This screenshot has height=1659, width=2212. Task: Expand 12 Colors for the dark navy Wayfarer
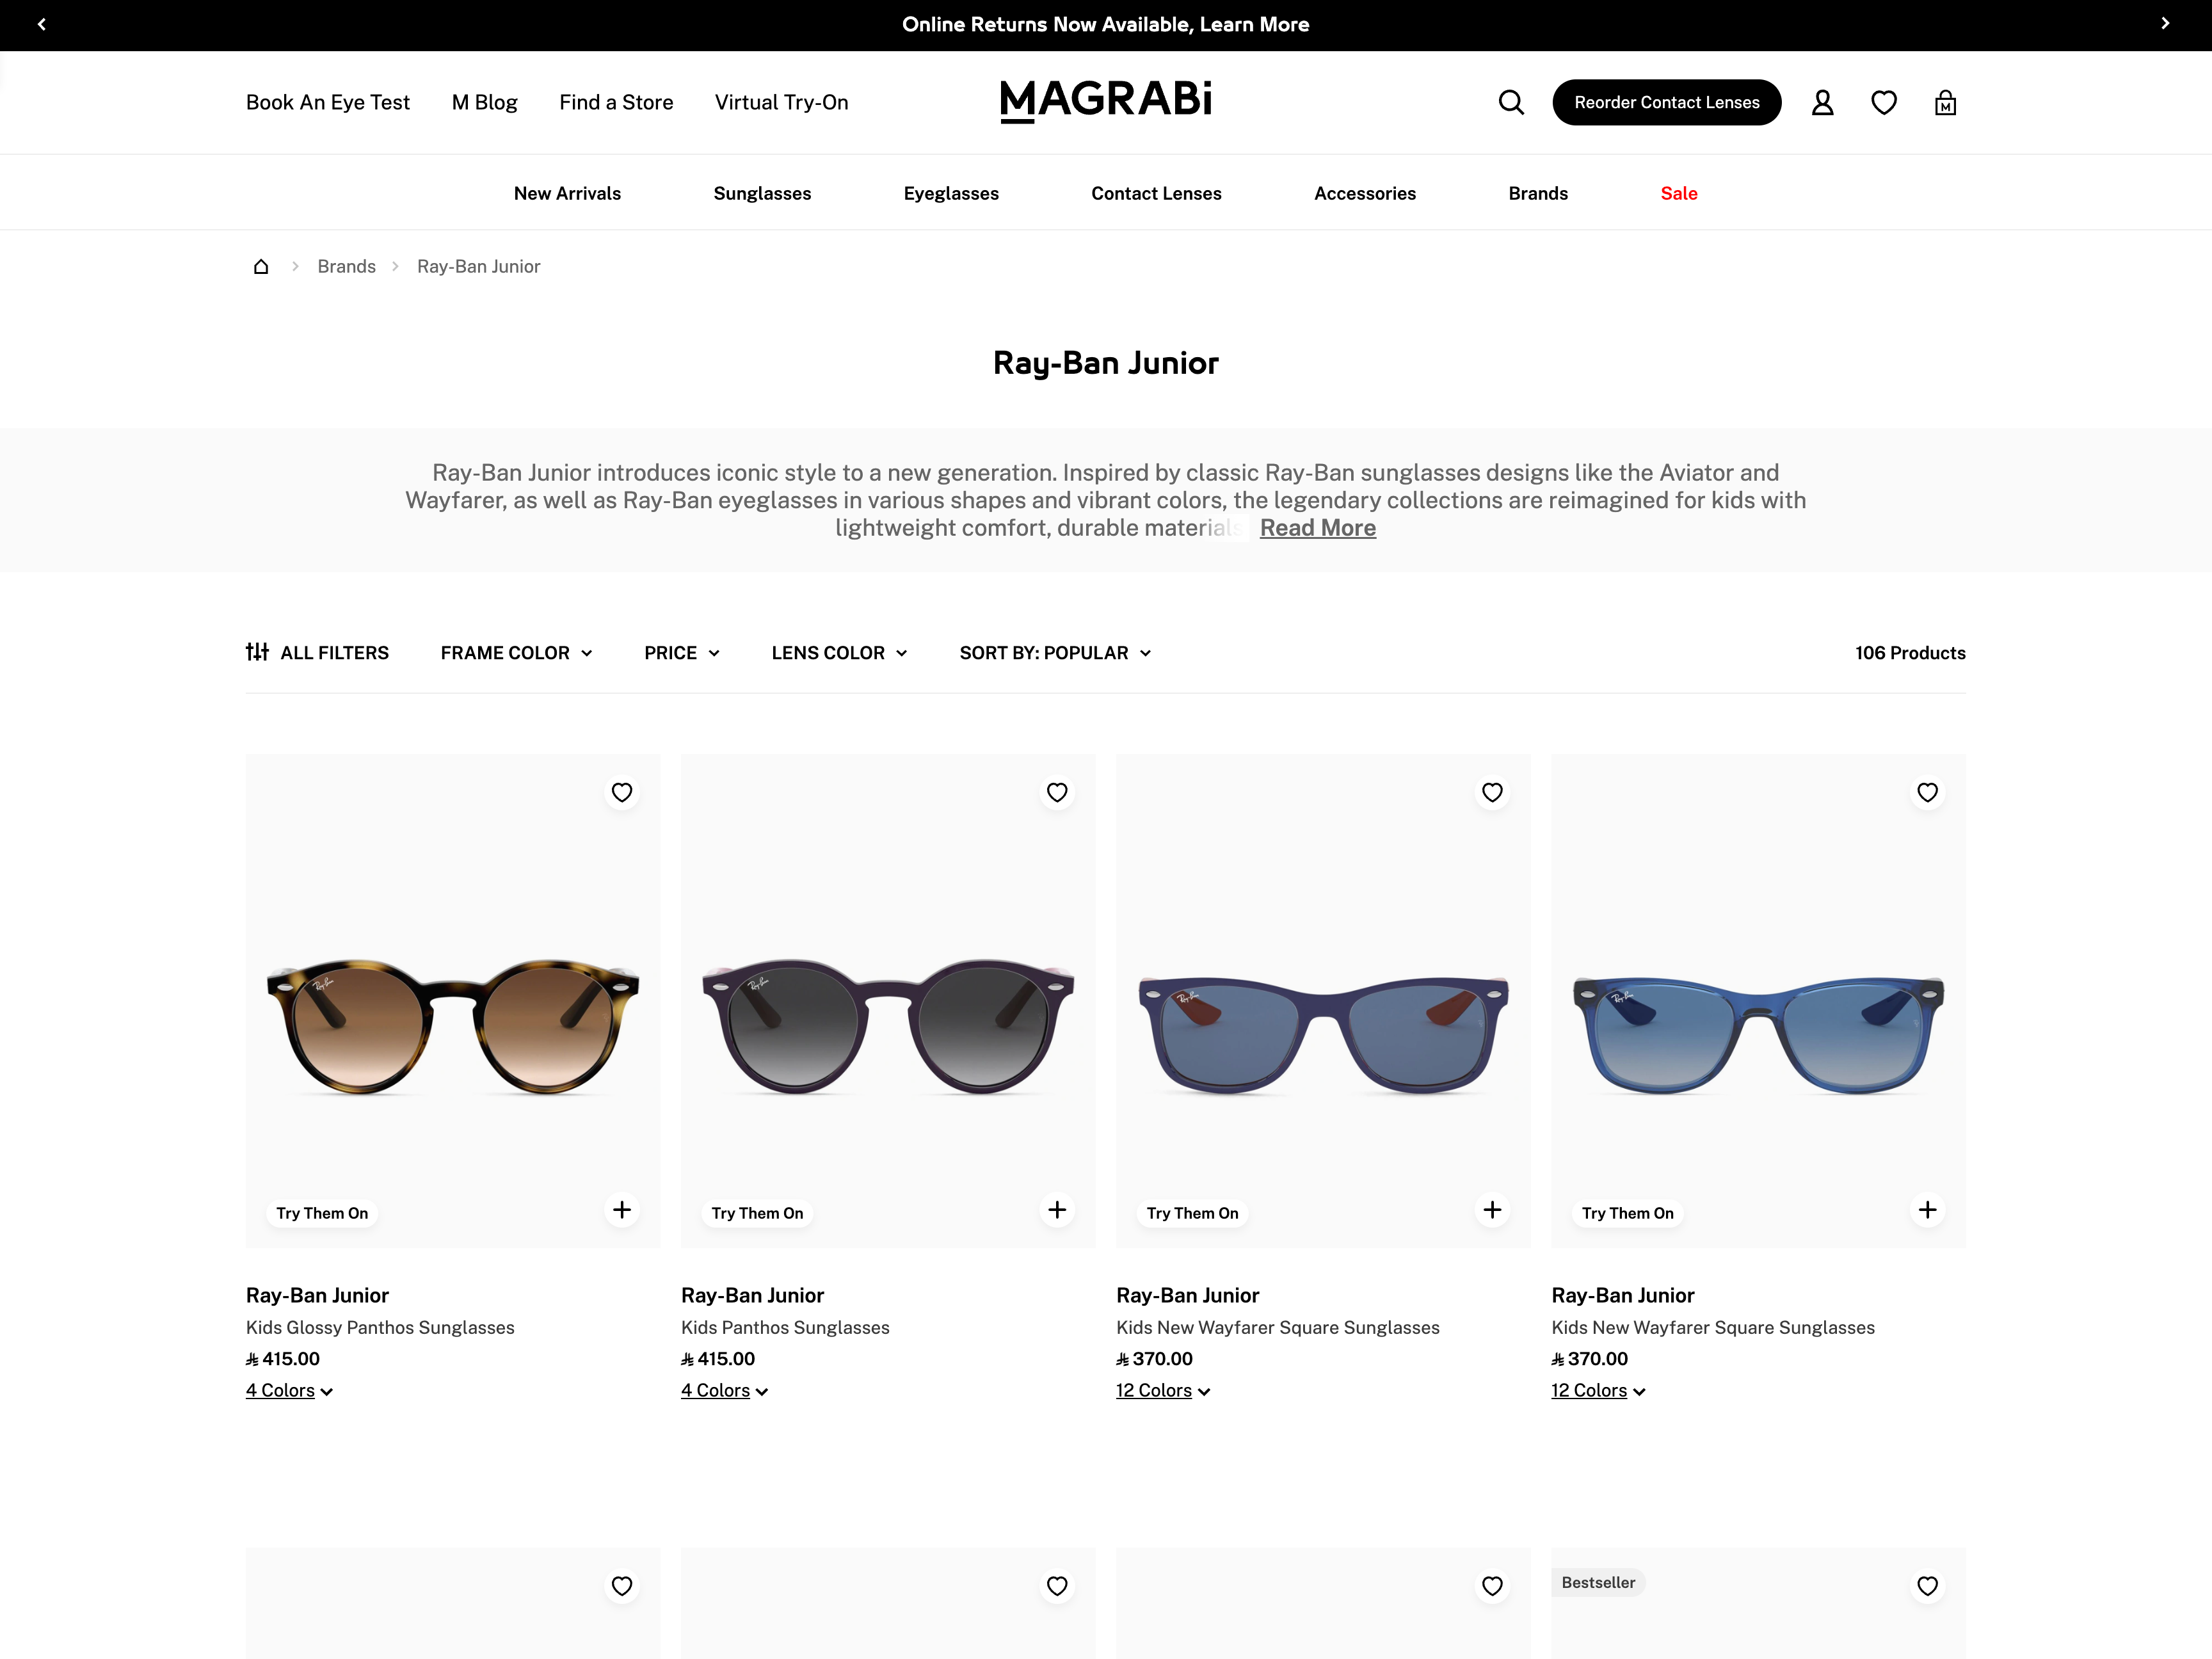point(1163,1391)
